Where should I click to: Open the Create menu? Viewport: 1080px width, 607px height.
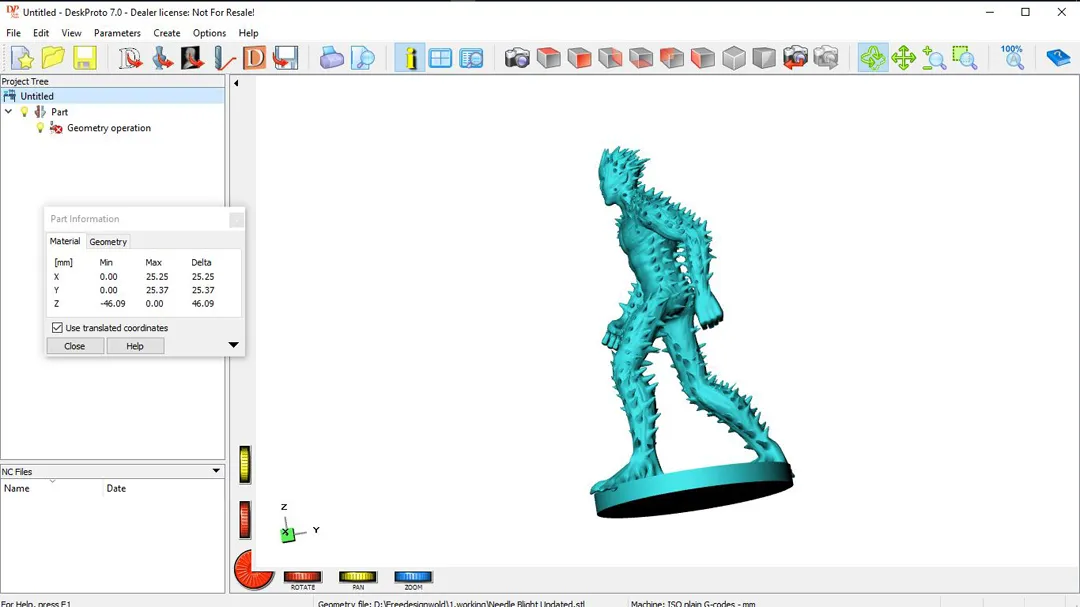coord(167,33)
